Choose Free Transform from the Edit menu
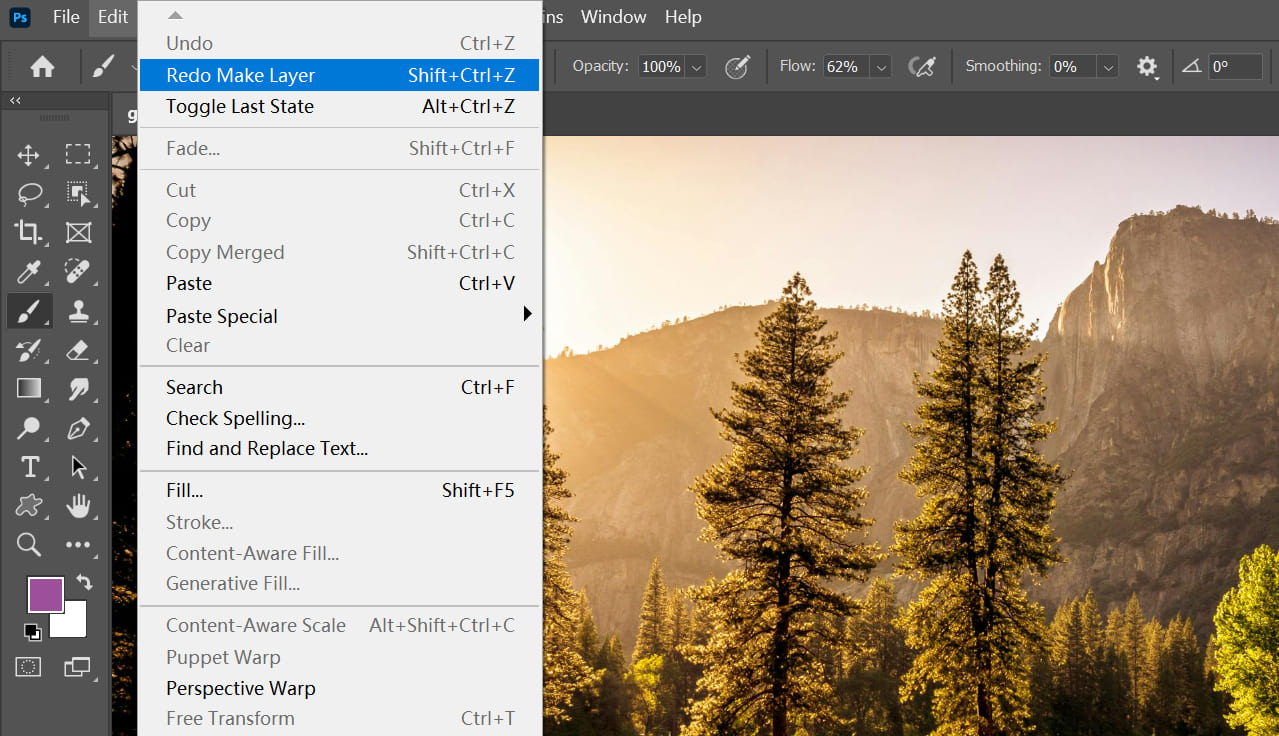The height and width of the screenshot is (736, 1279). pyautogui.click(x=230, y=718)
